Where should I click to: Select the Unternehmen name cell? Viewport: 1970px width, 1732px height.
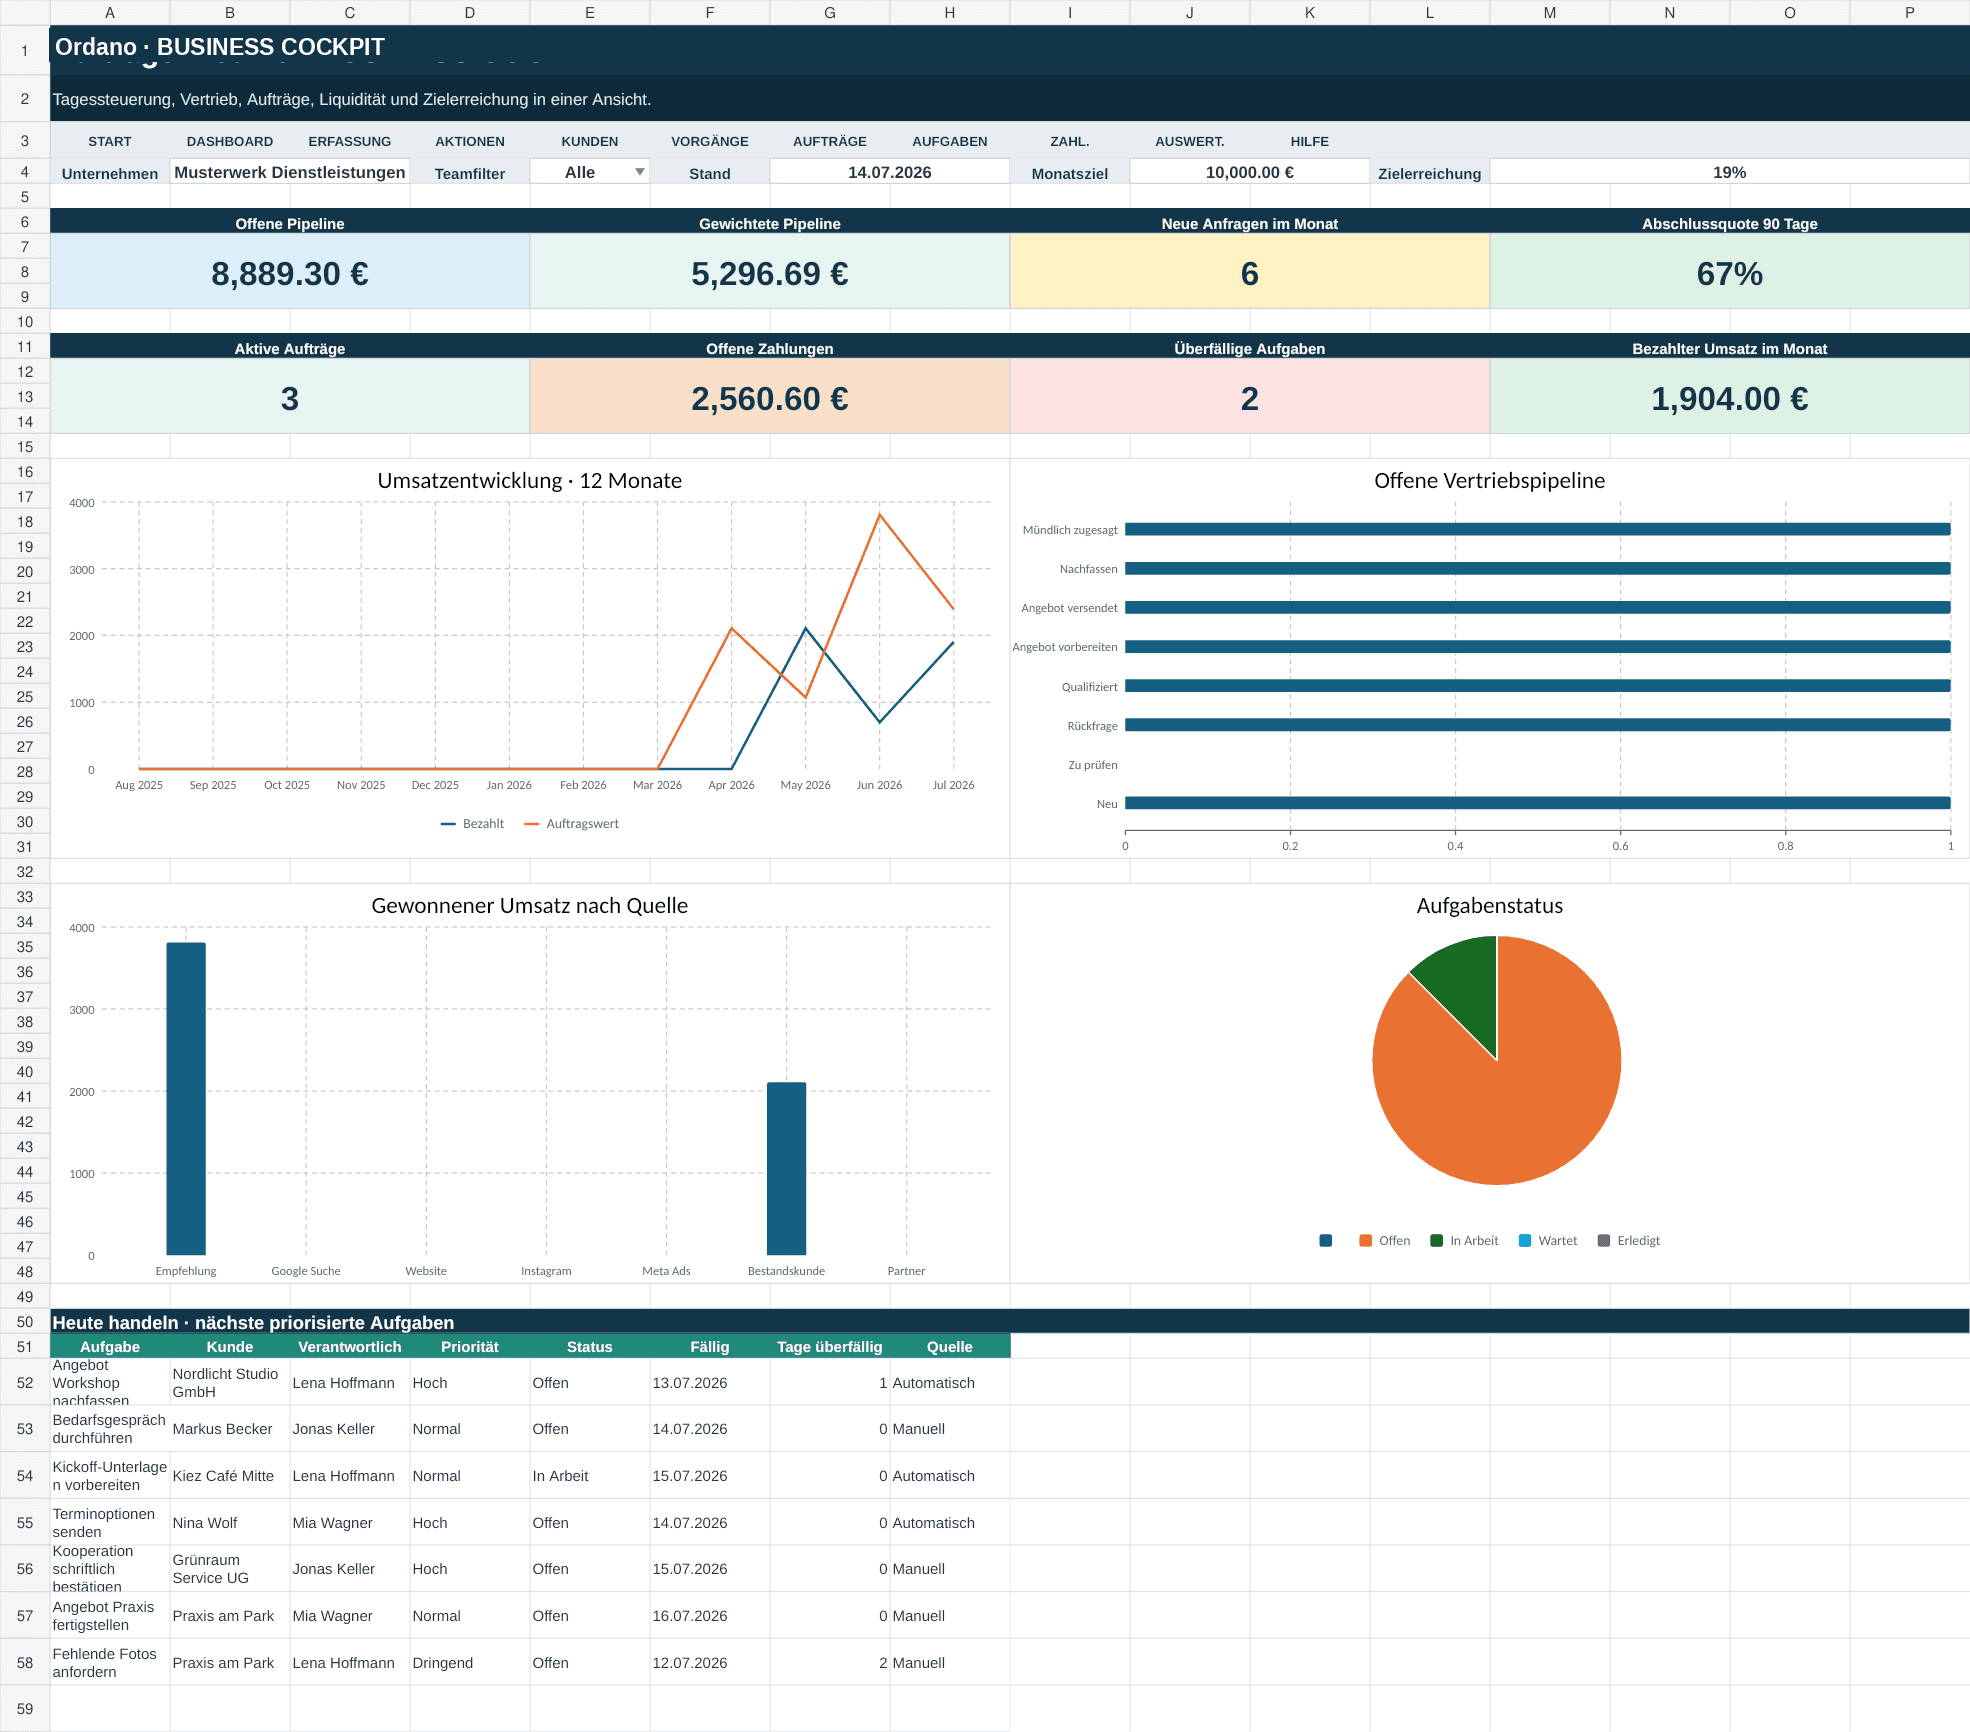click(x=290, y=172)
